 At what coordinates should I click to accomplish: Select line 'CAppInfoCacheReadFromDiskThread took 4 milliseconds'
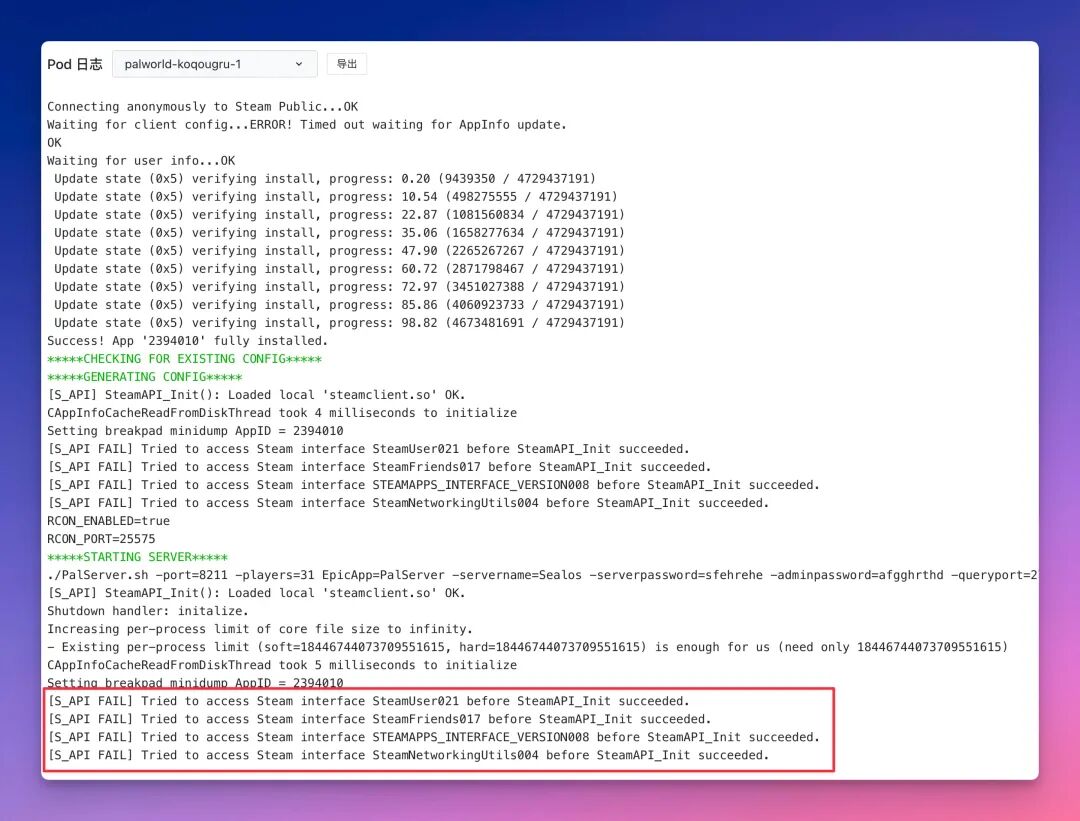click(x=282, y=413)
